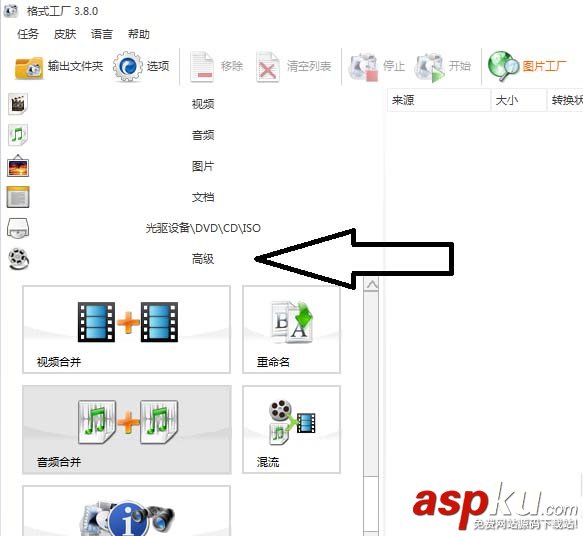
Task: Open the 语言 menu
Action: tap(102, 34)
